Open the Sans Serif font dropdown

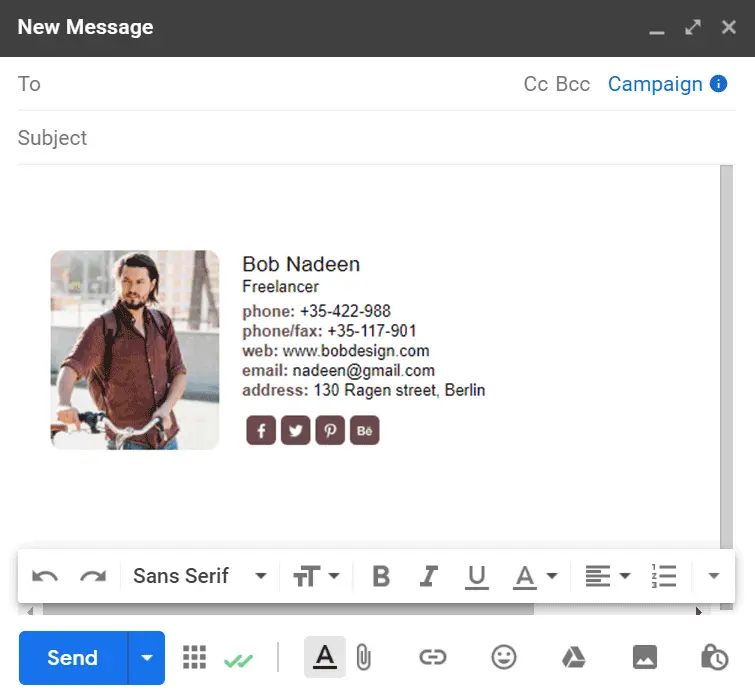(x=200, y=576)
